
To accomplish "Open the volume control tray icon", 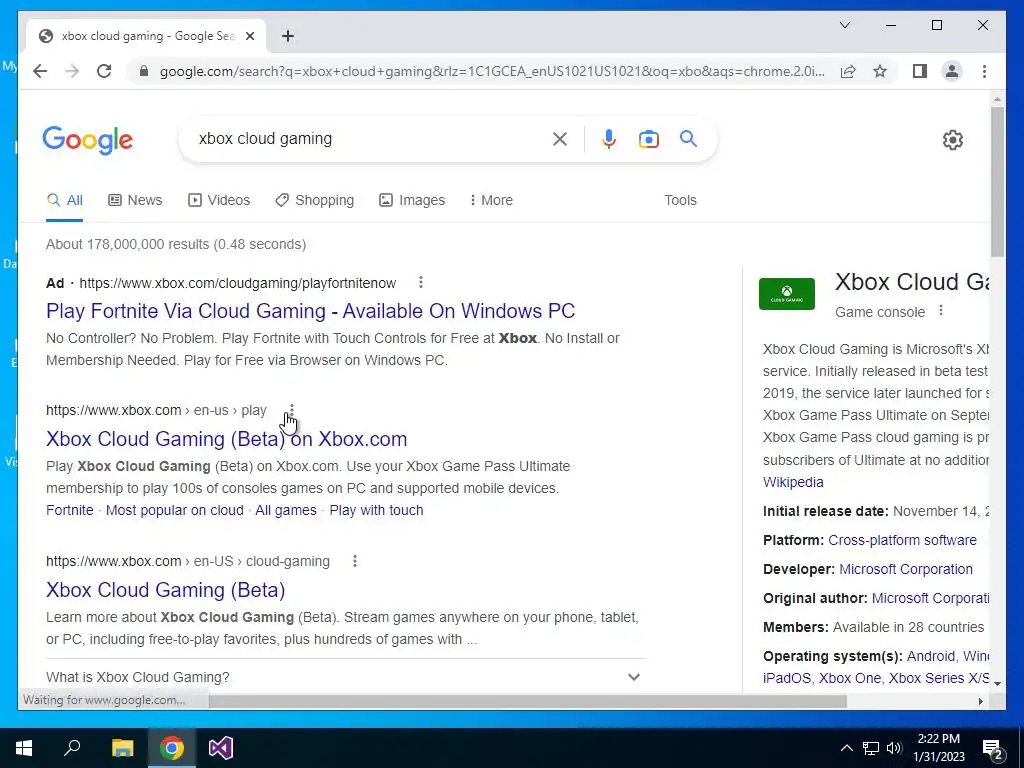I will pos(895,748).
